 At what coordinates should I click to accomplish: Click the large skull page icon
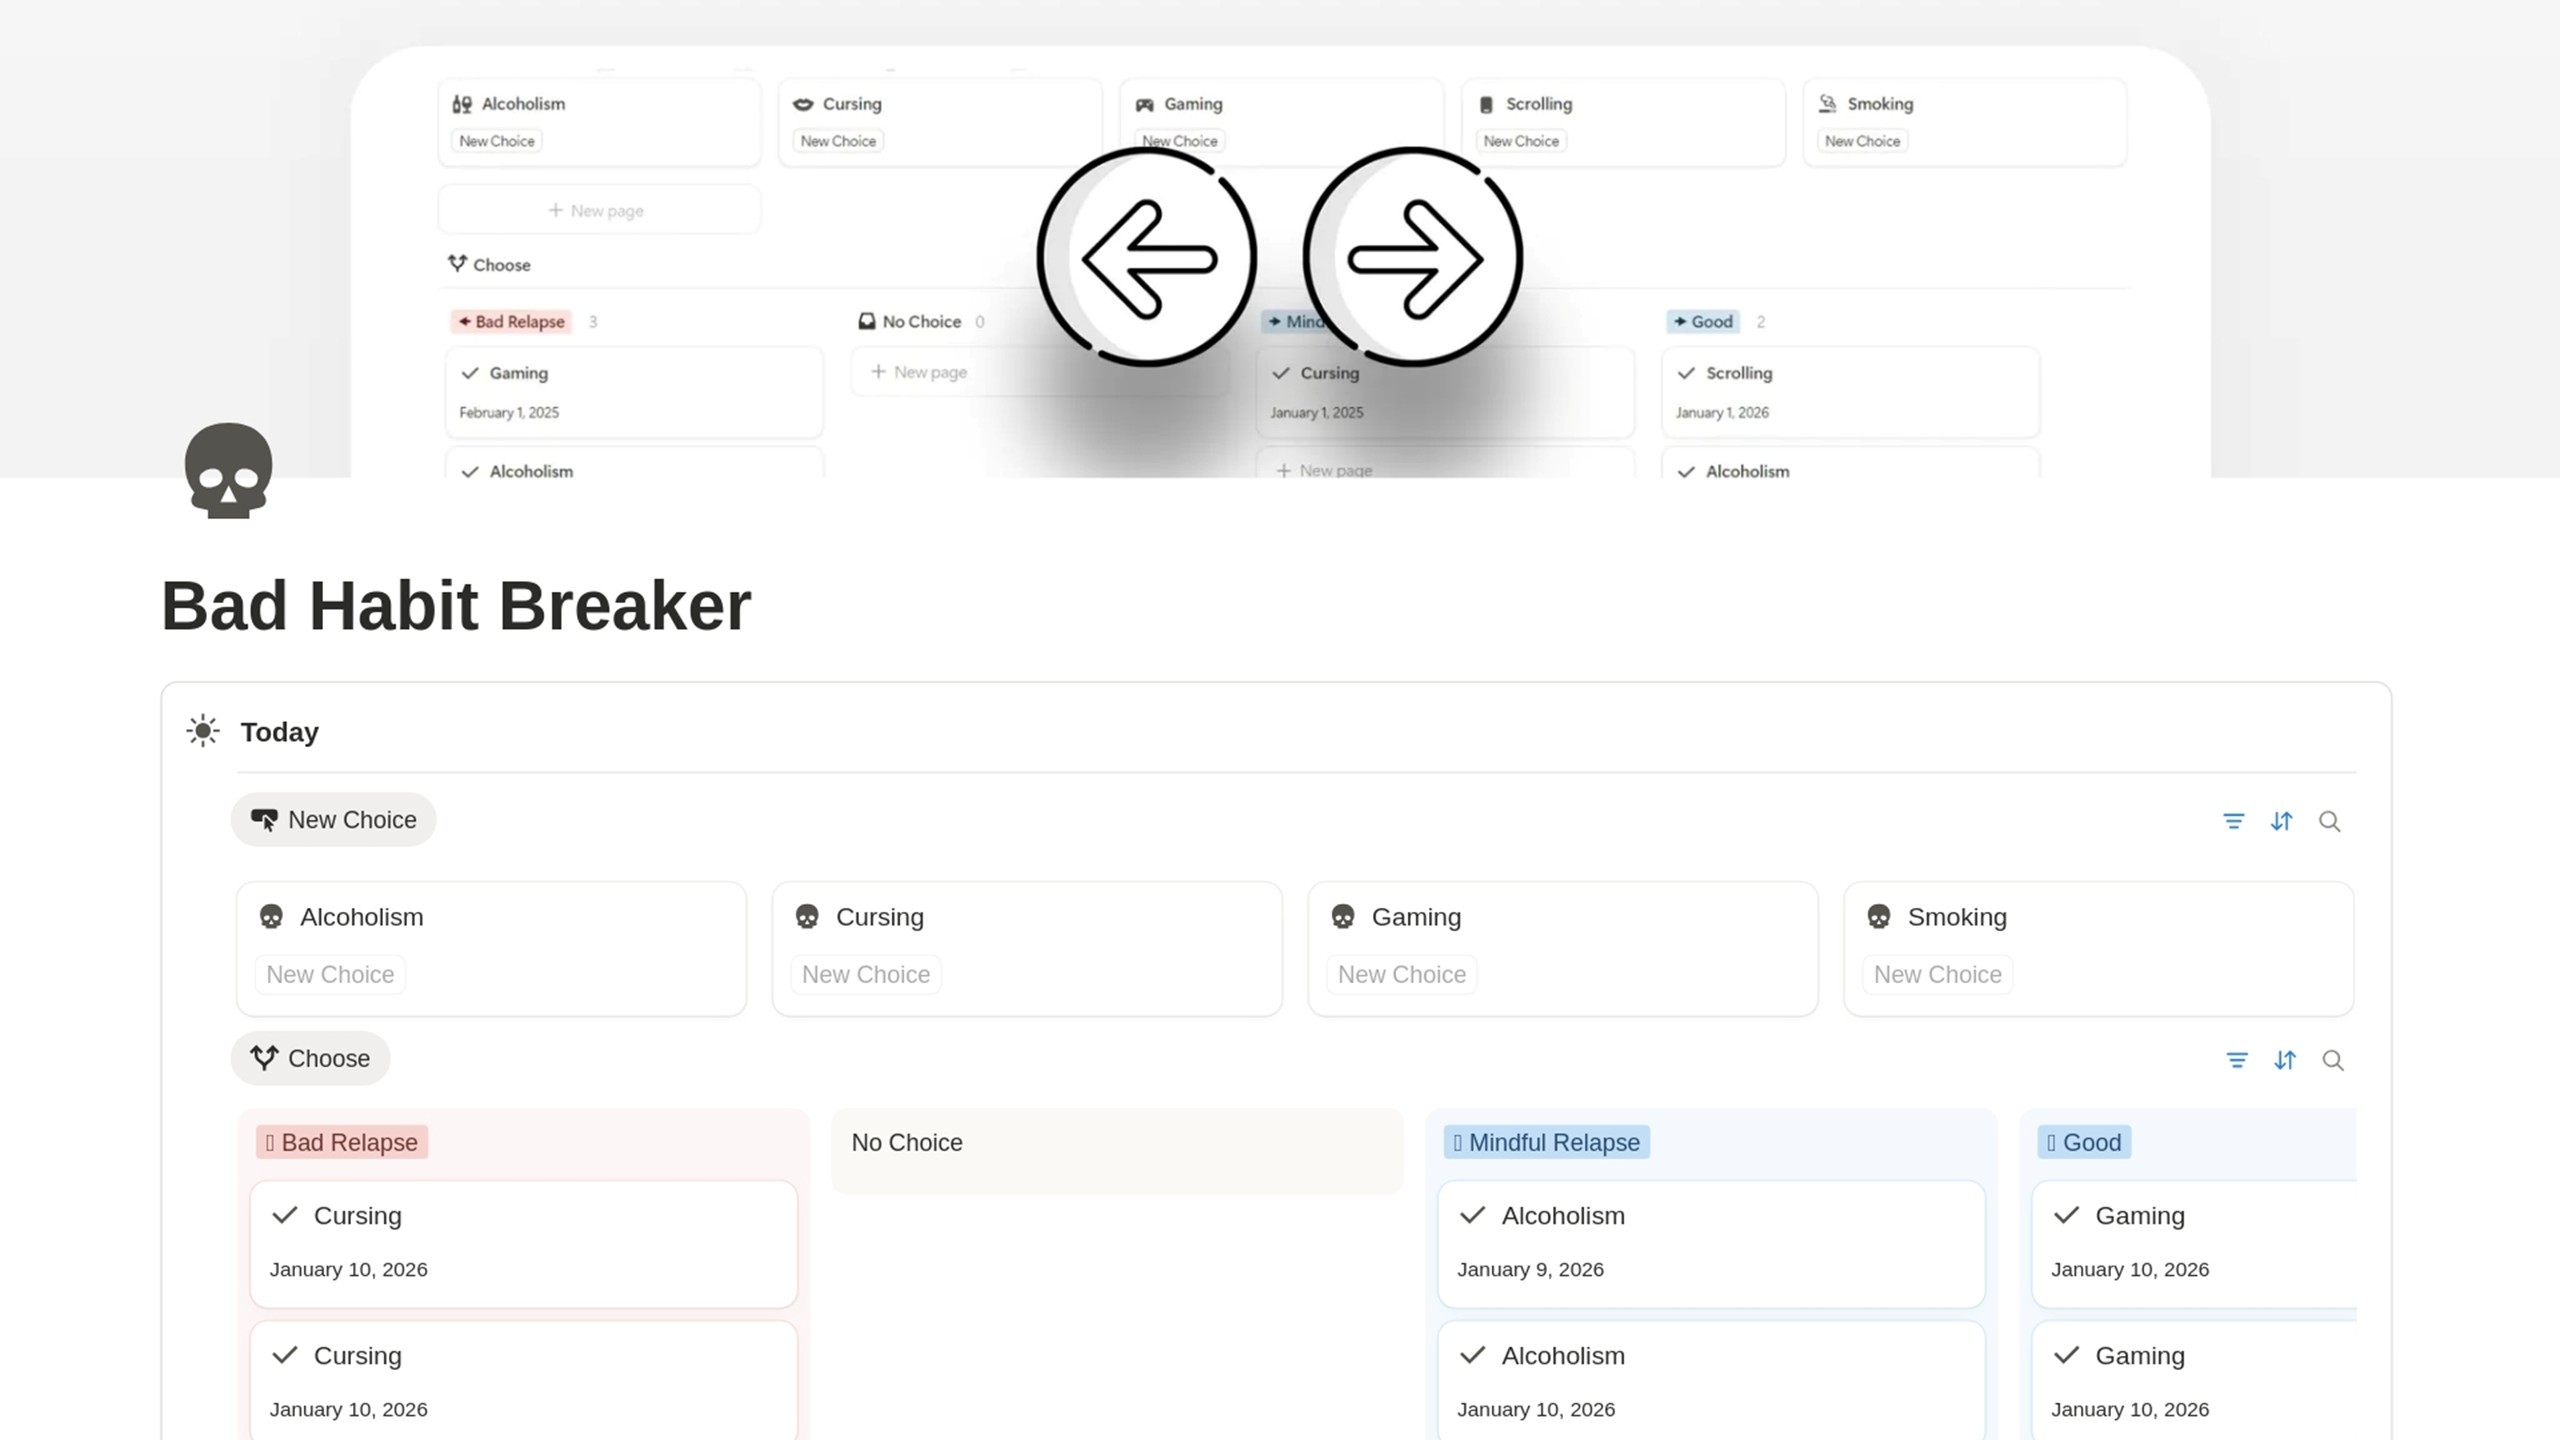click(228, 470)
